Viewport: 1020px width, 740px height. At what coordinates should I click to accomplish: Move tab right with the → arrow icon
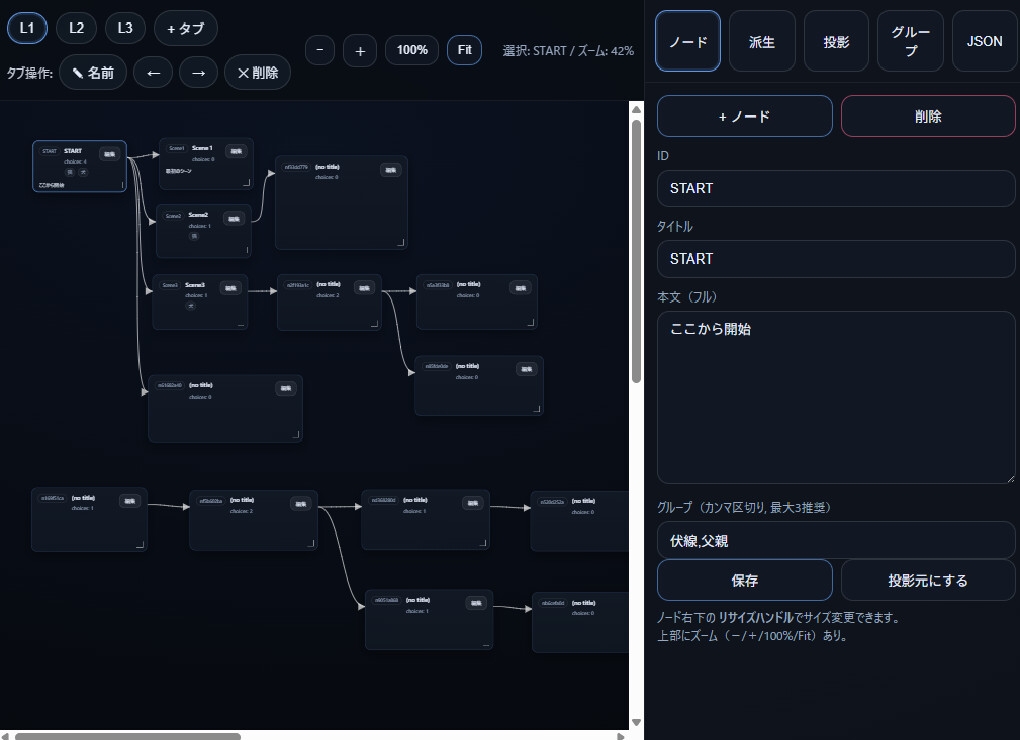[198, 72]
